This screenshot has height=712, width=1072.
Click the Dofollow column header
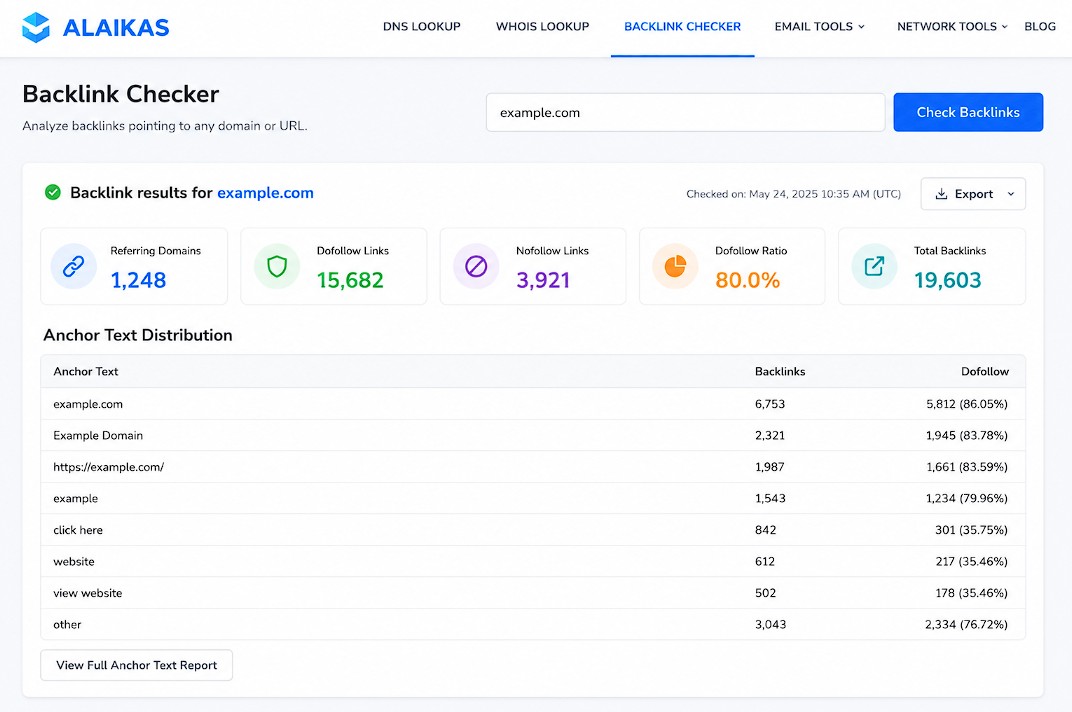coord(984,371)
